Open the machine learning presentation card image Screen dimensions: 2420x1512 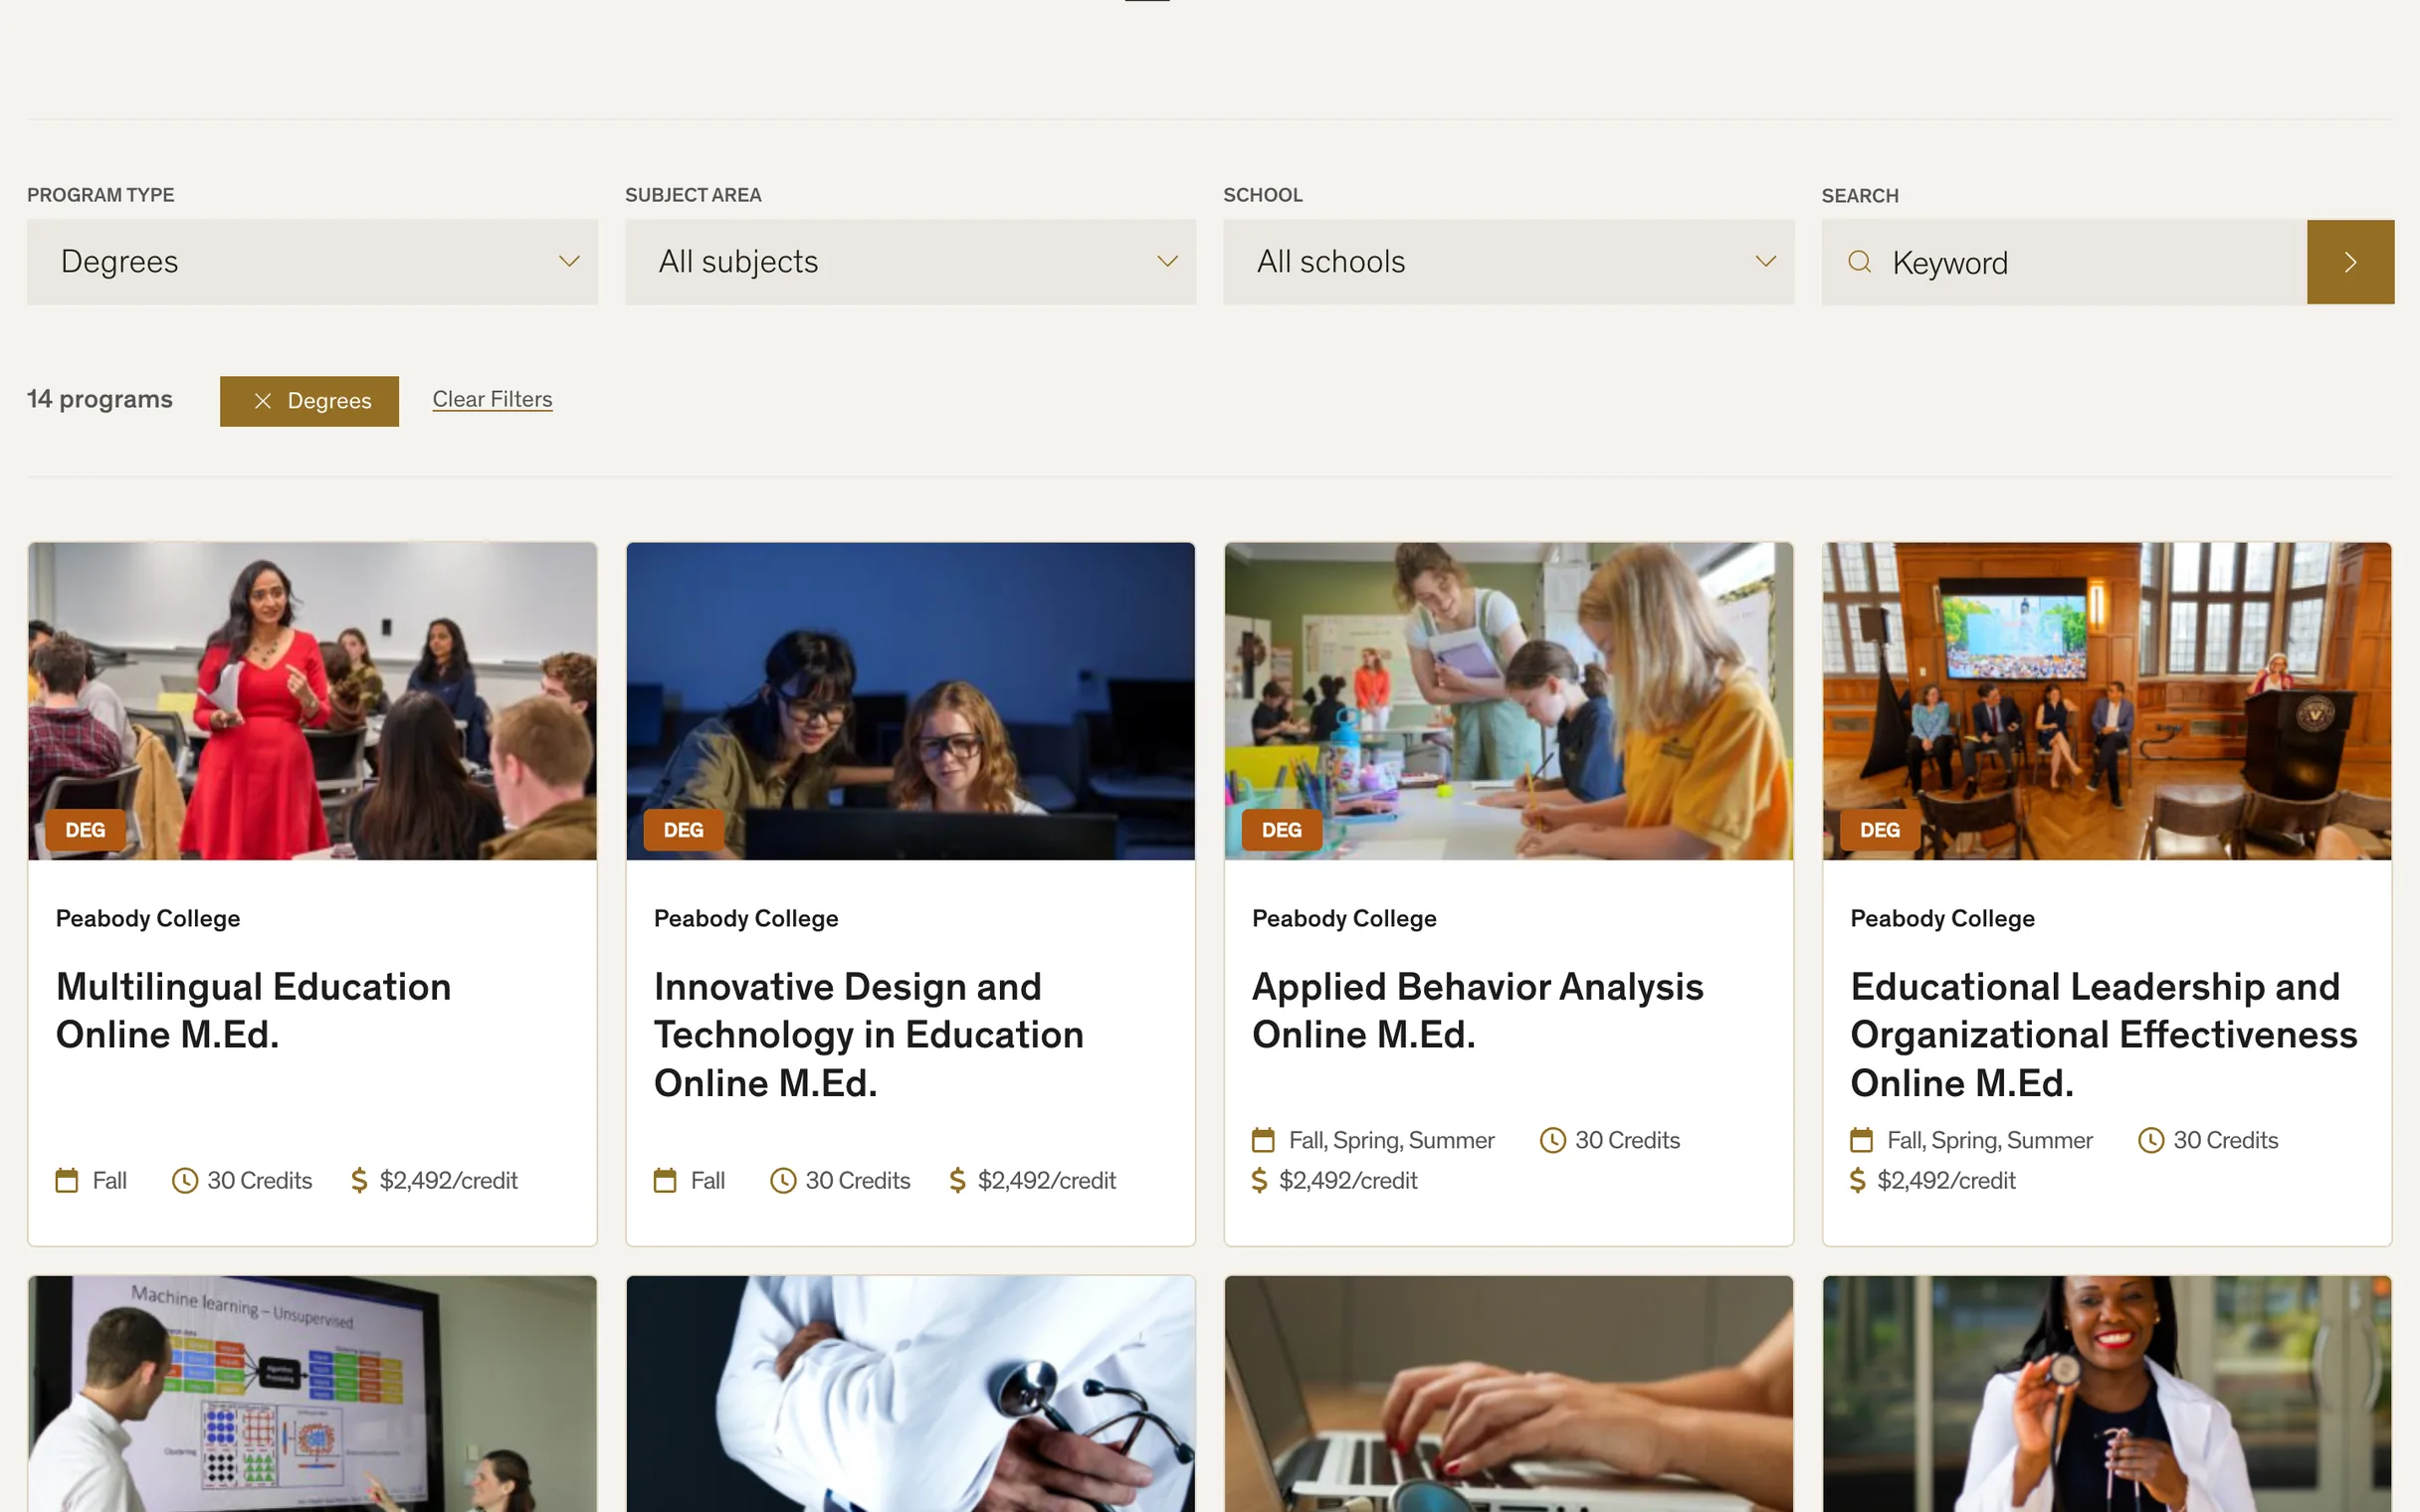pos(312,1394)
